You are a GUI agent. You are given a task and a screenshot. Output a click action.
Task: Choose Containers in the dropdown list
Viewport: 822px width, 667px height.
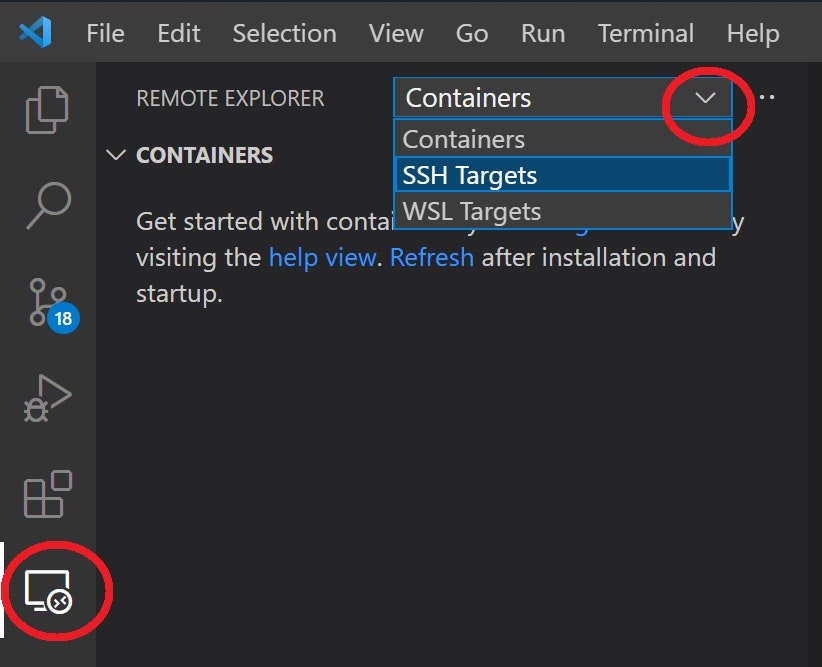click(563, 139)
